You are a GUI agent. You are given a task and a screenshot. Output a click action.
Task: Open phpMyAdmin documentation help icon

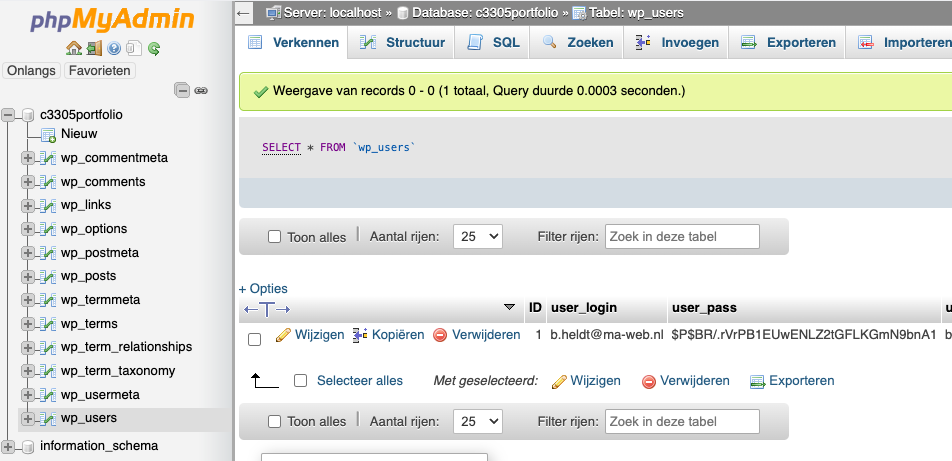(114, 48)
